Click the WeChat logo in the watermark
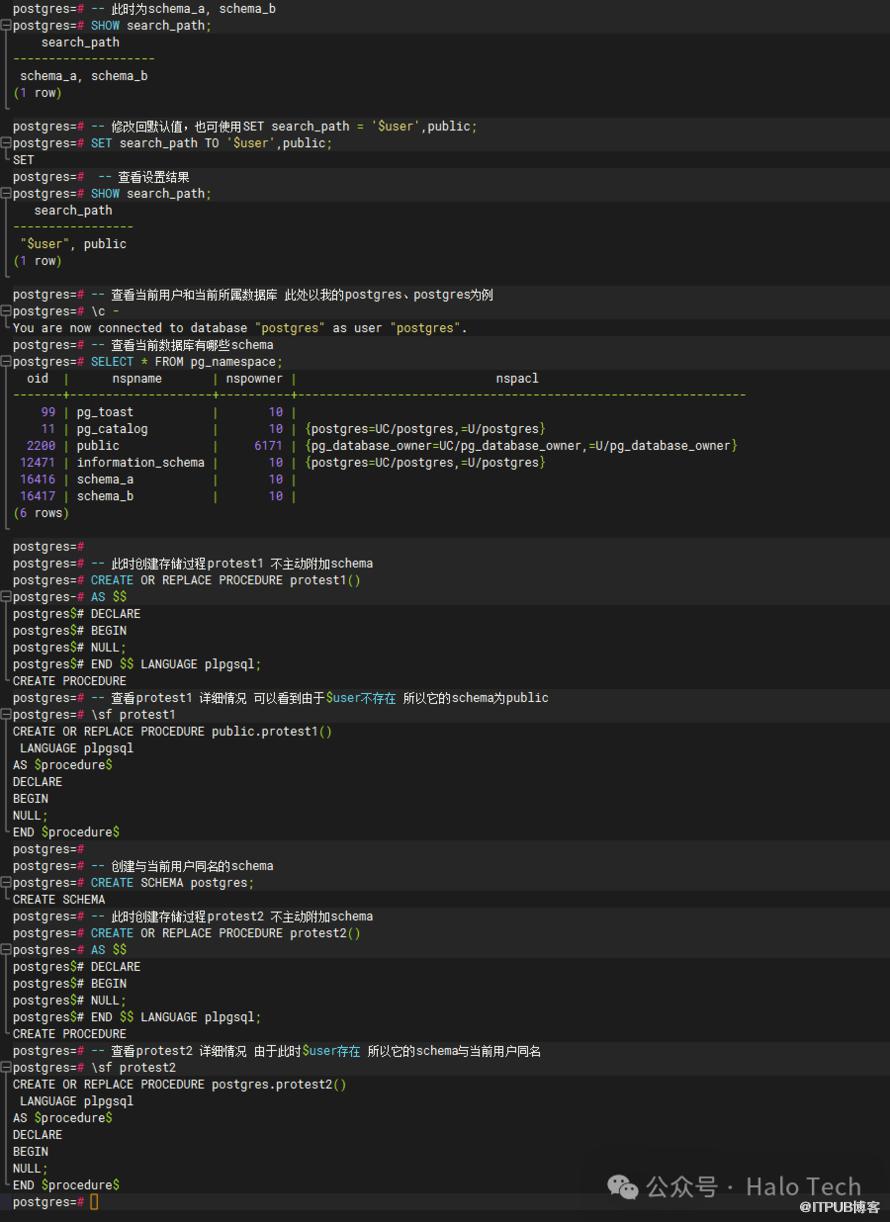Screen dimensions: 890x1222 [x=622, y=1187]
